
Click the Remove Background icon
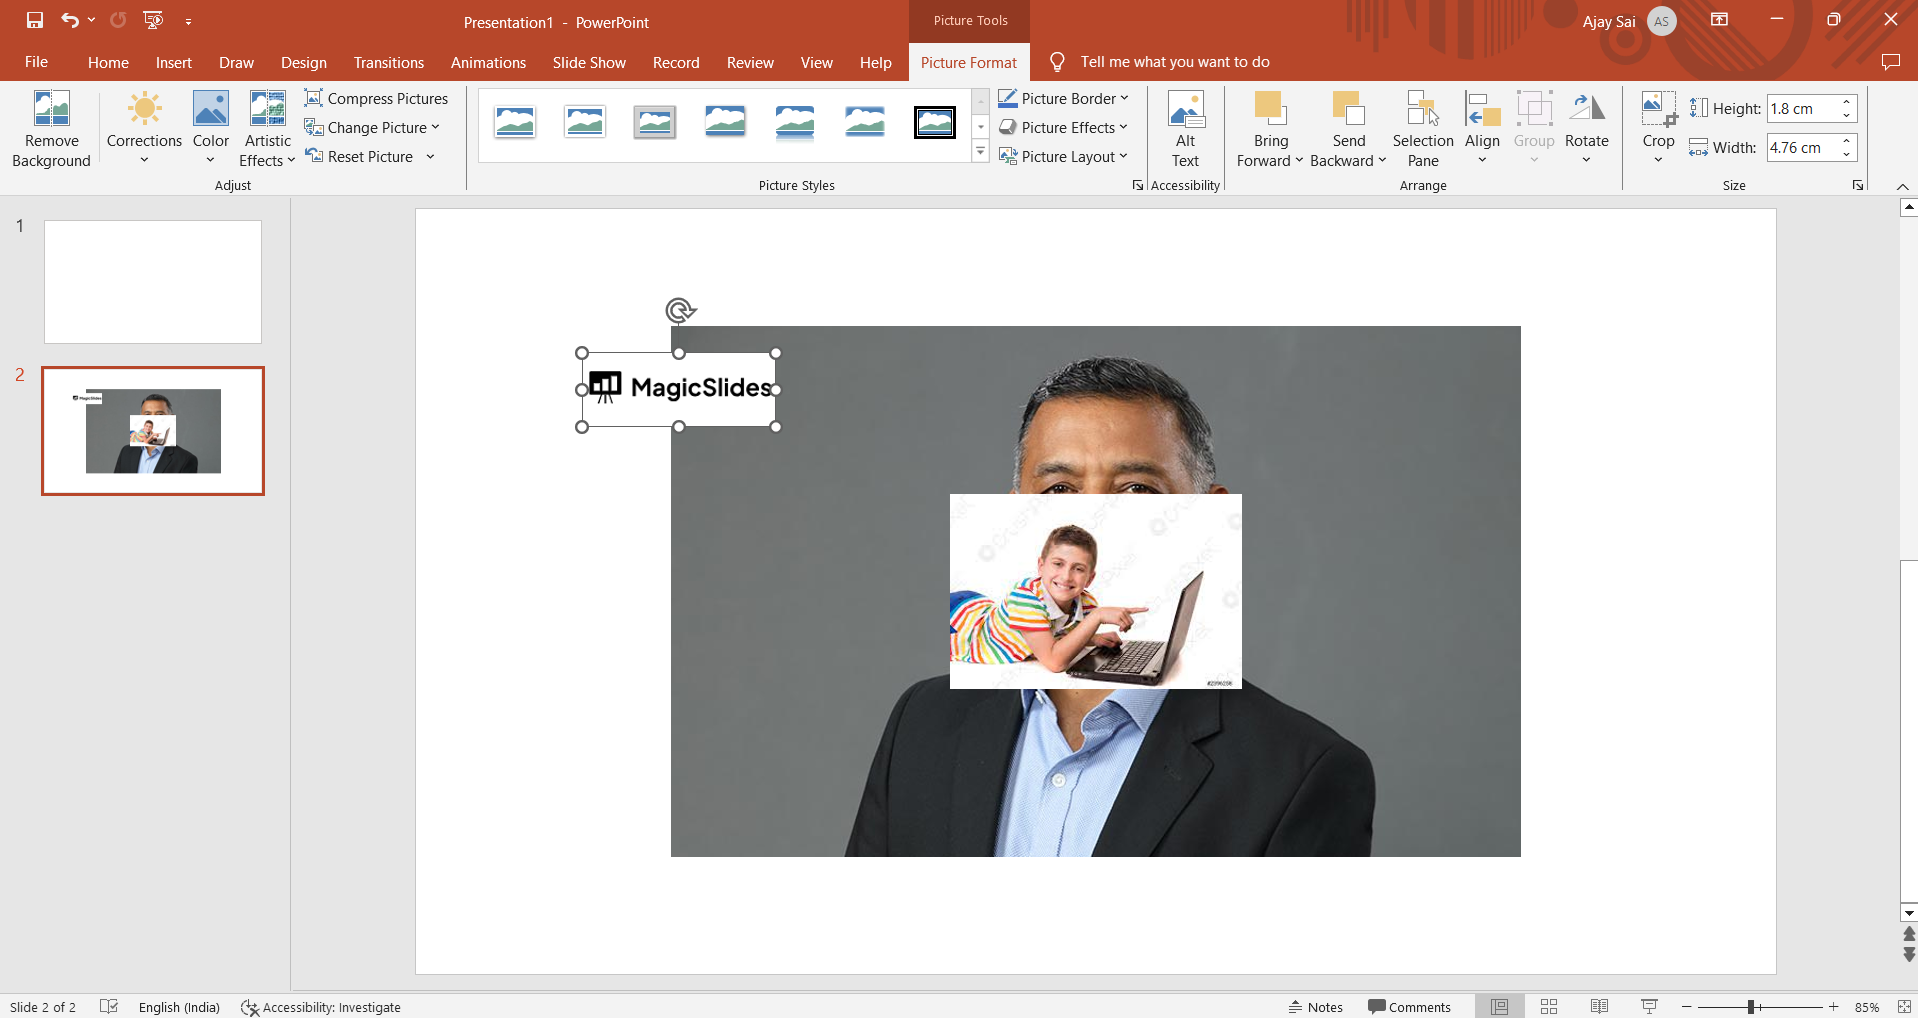point(51,108)
